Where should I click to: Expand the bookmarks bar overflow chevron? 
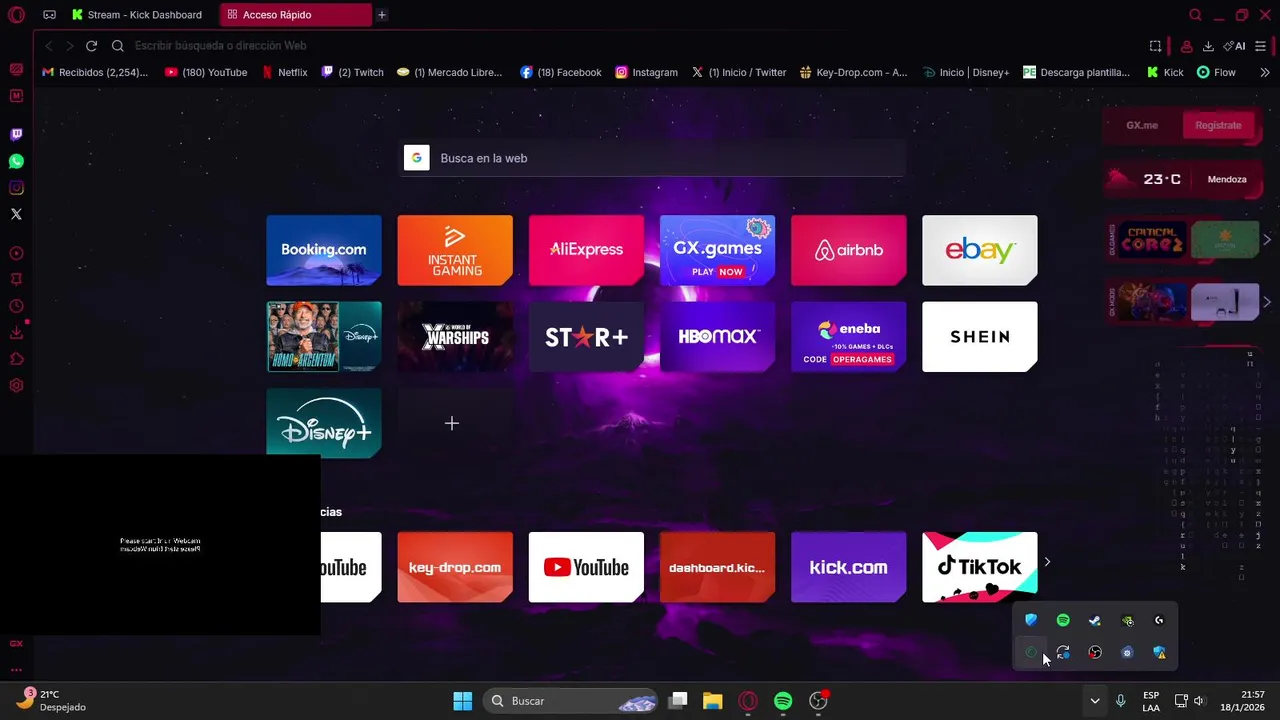tap(1265, 72)
